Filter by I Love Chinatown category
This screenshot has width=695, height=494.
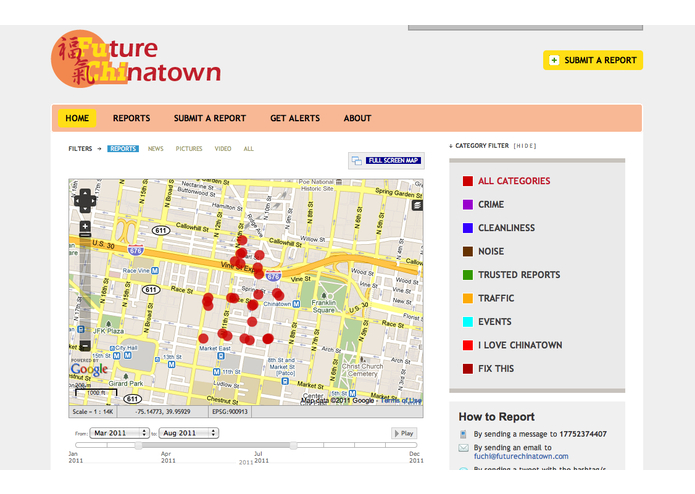520,345
